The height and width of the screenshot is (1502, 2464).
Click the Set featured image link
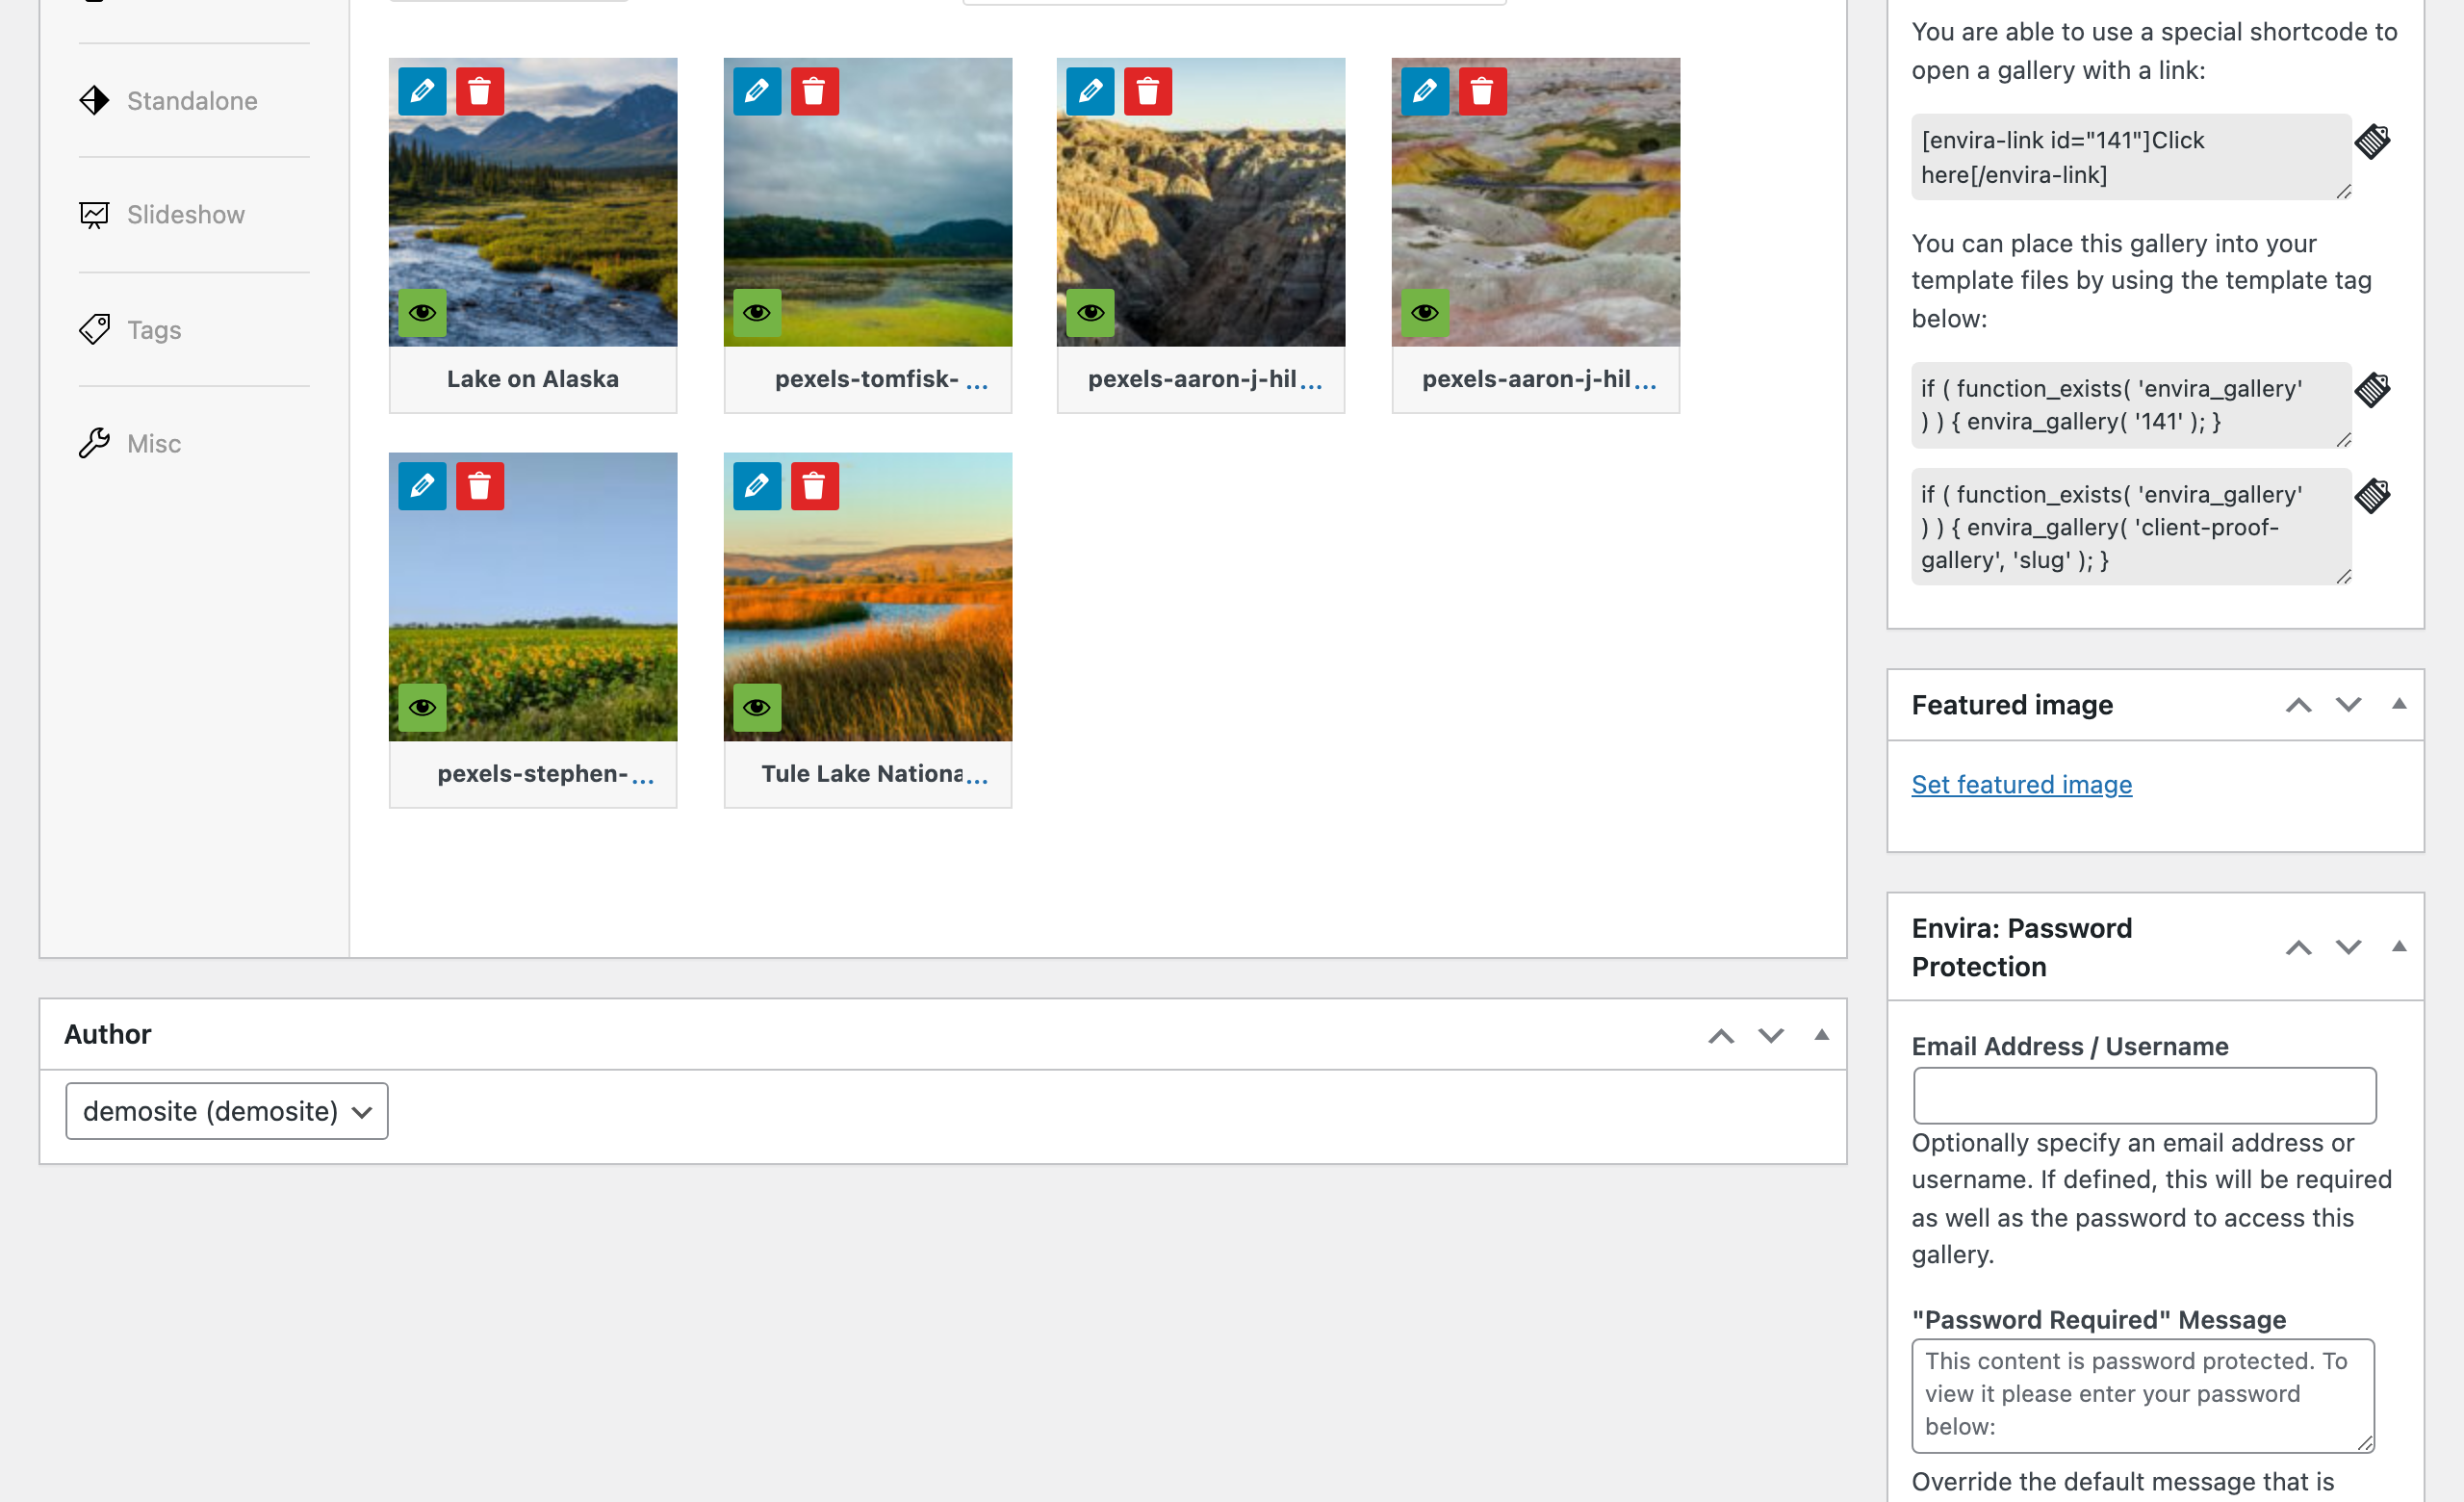click(x=2022, y=785)
